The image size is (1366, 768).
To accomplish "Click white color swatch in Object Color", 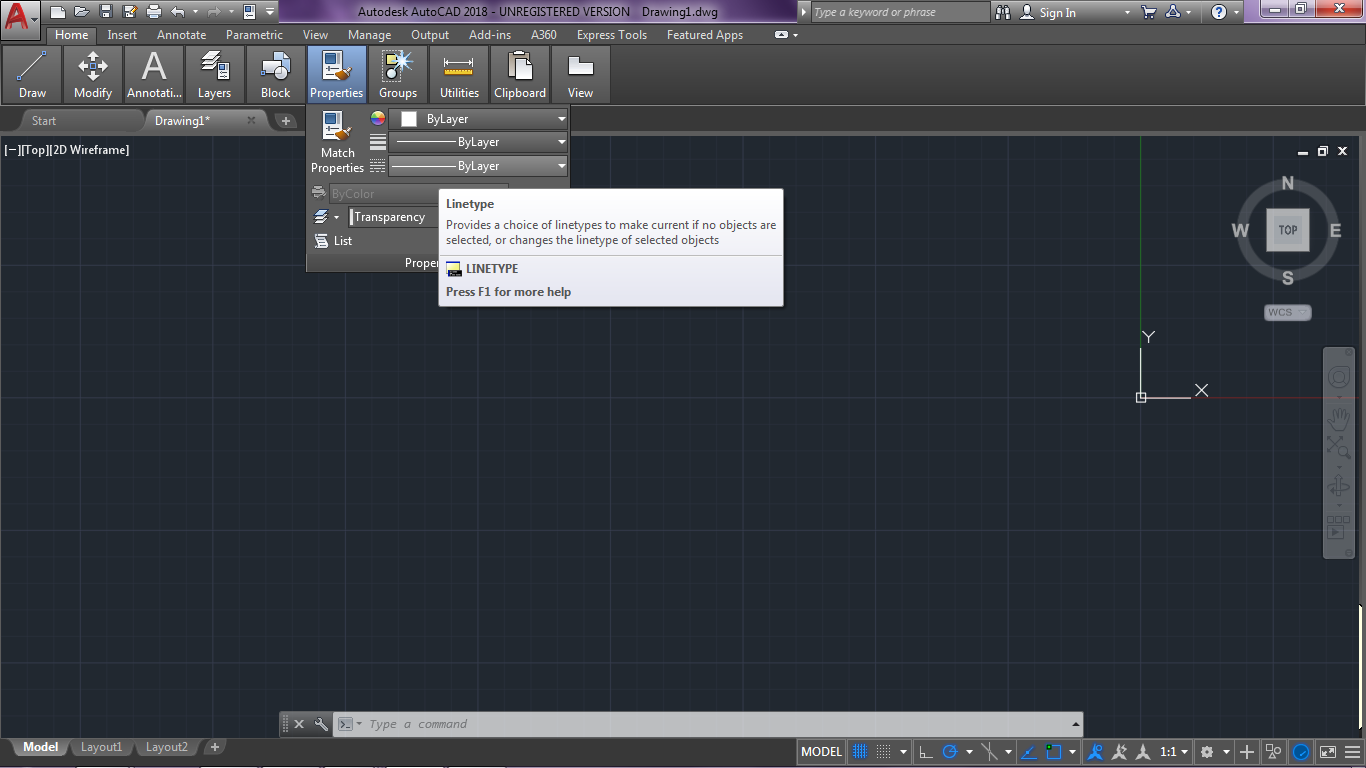I will (x=408, y=119).
